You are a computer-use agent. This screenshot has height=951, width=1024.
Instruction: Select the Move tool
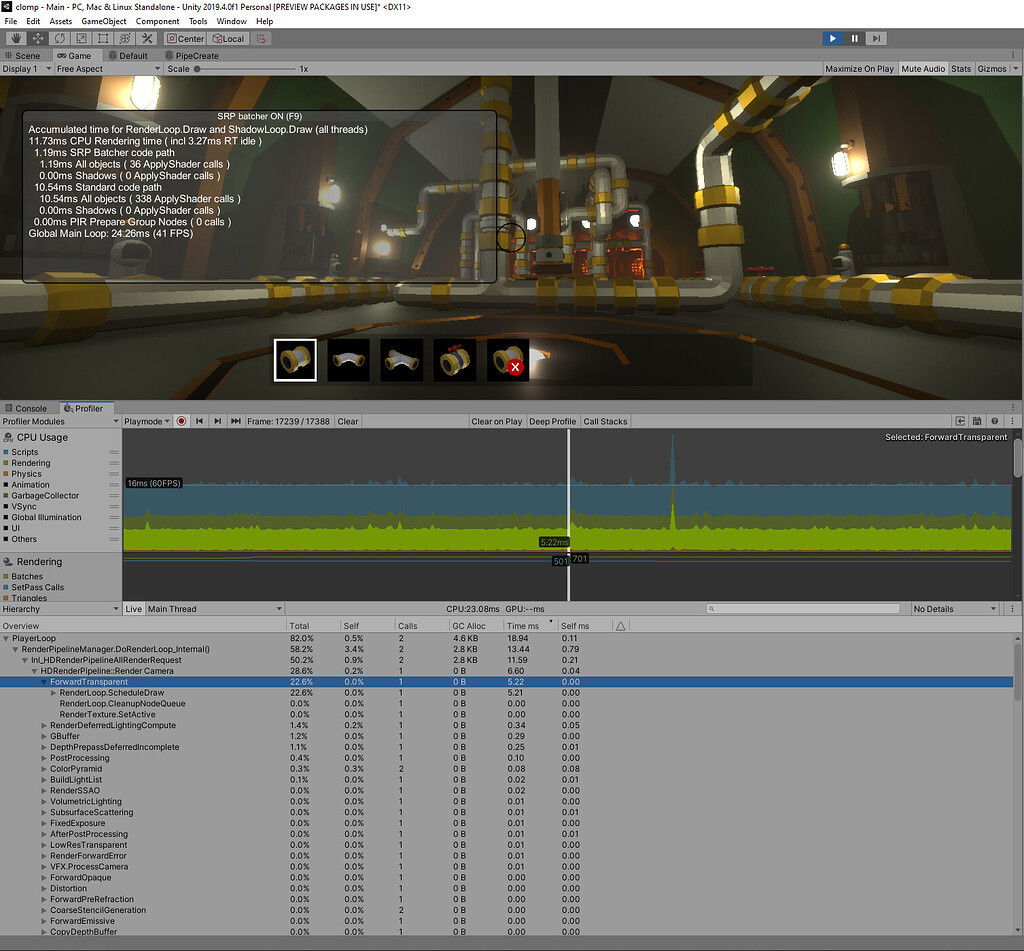[38, 38]
